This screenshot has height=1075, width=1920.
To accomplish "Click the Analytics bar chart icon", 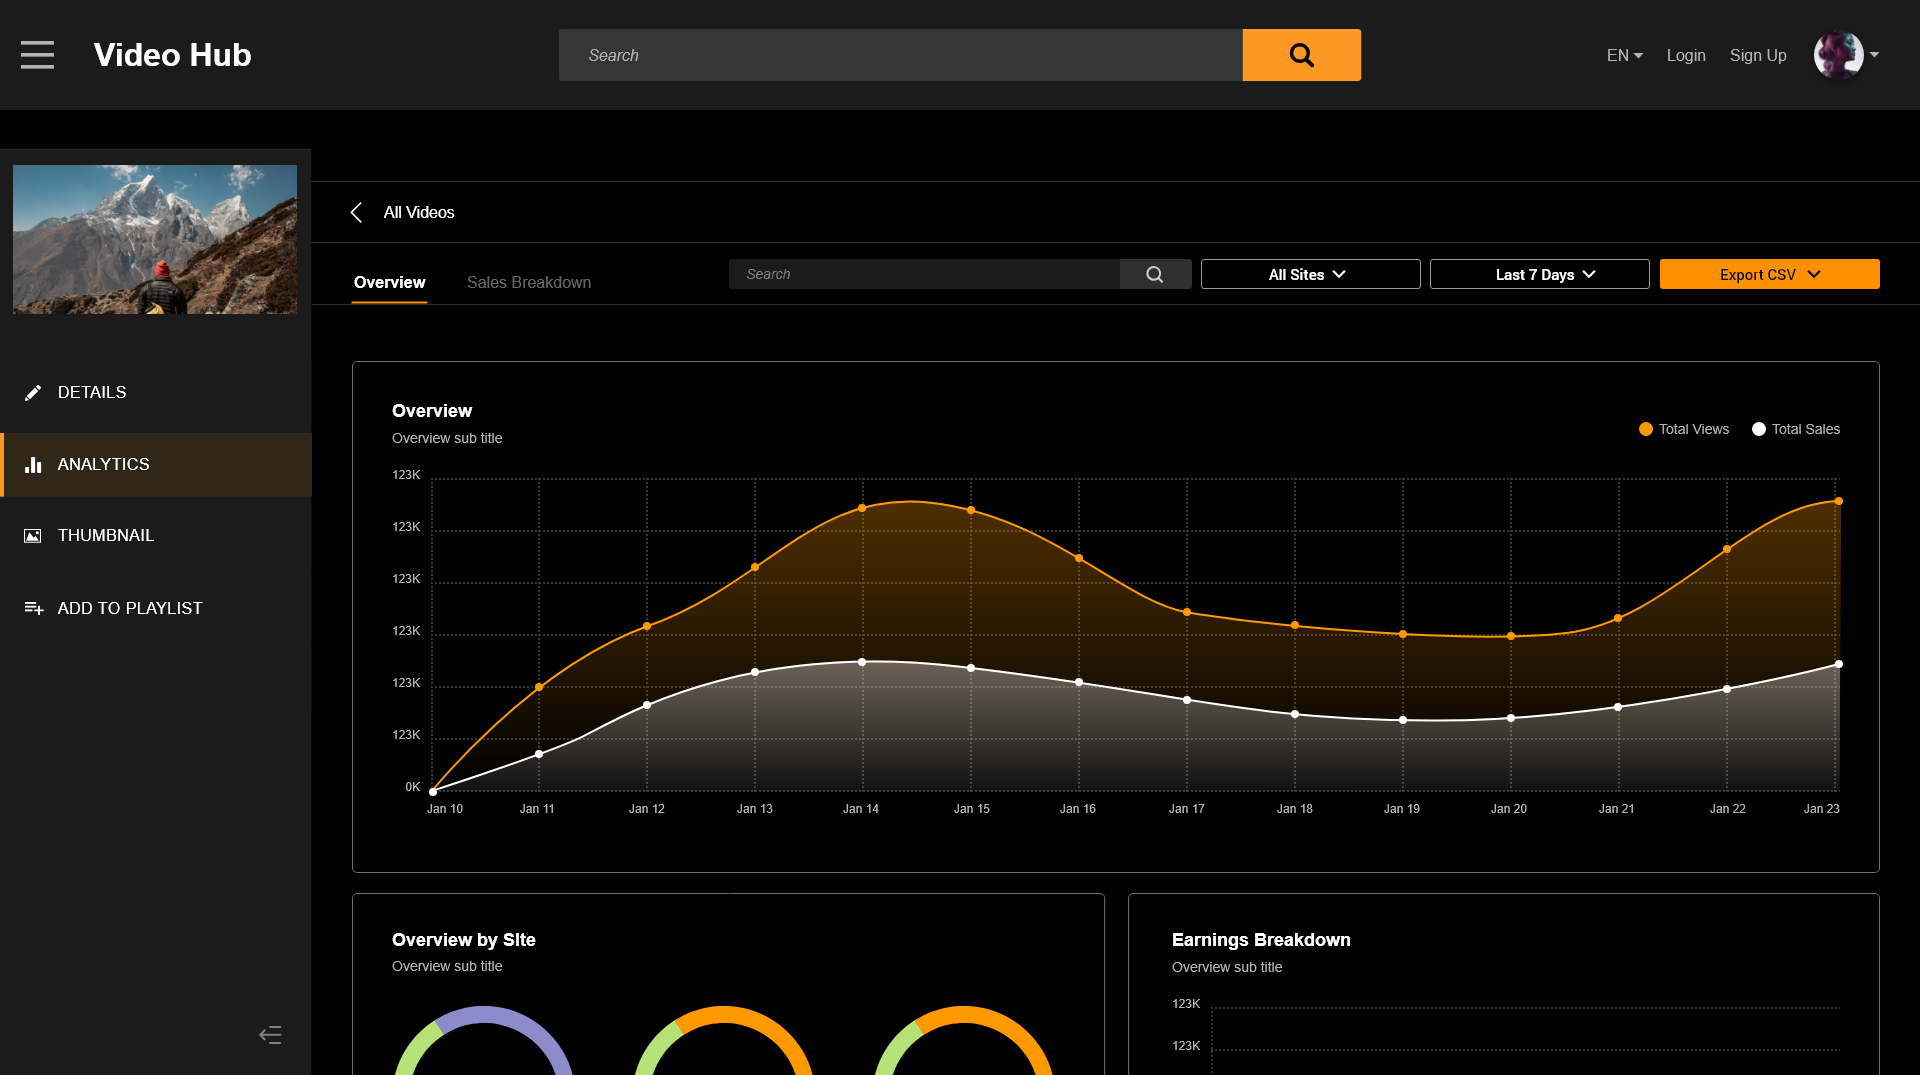I will click(33, 464).
